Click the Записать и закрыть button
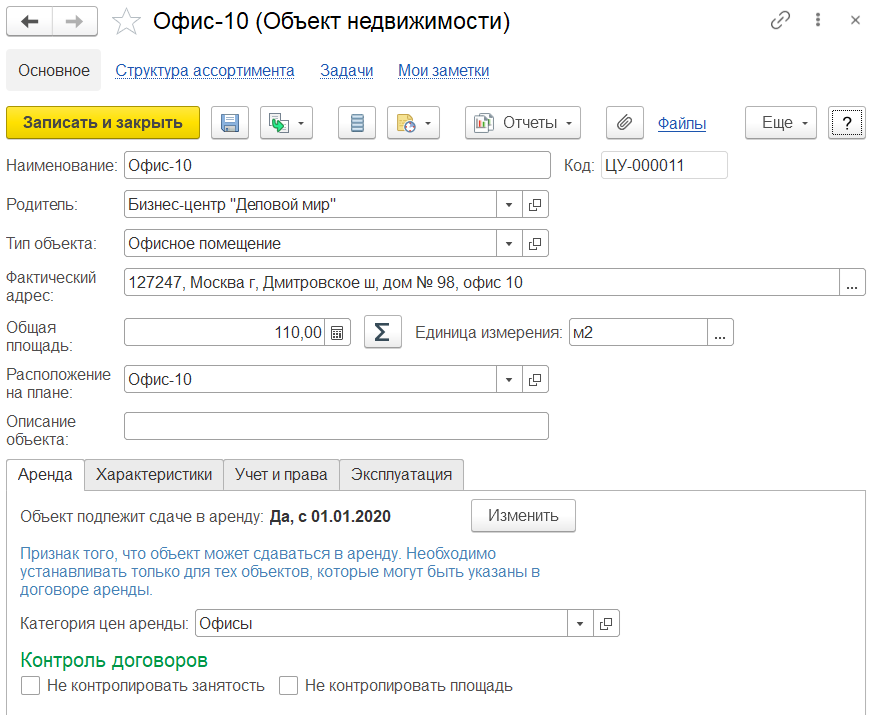 coord(103,123)
